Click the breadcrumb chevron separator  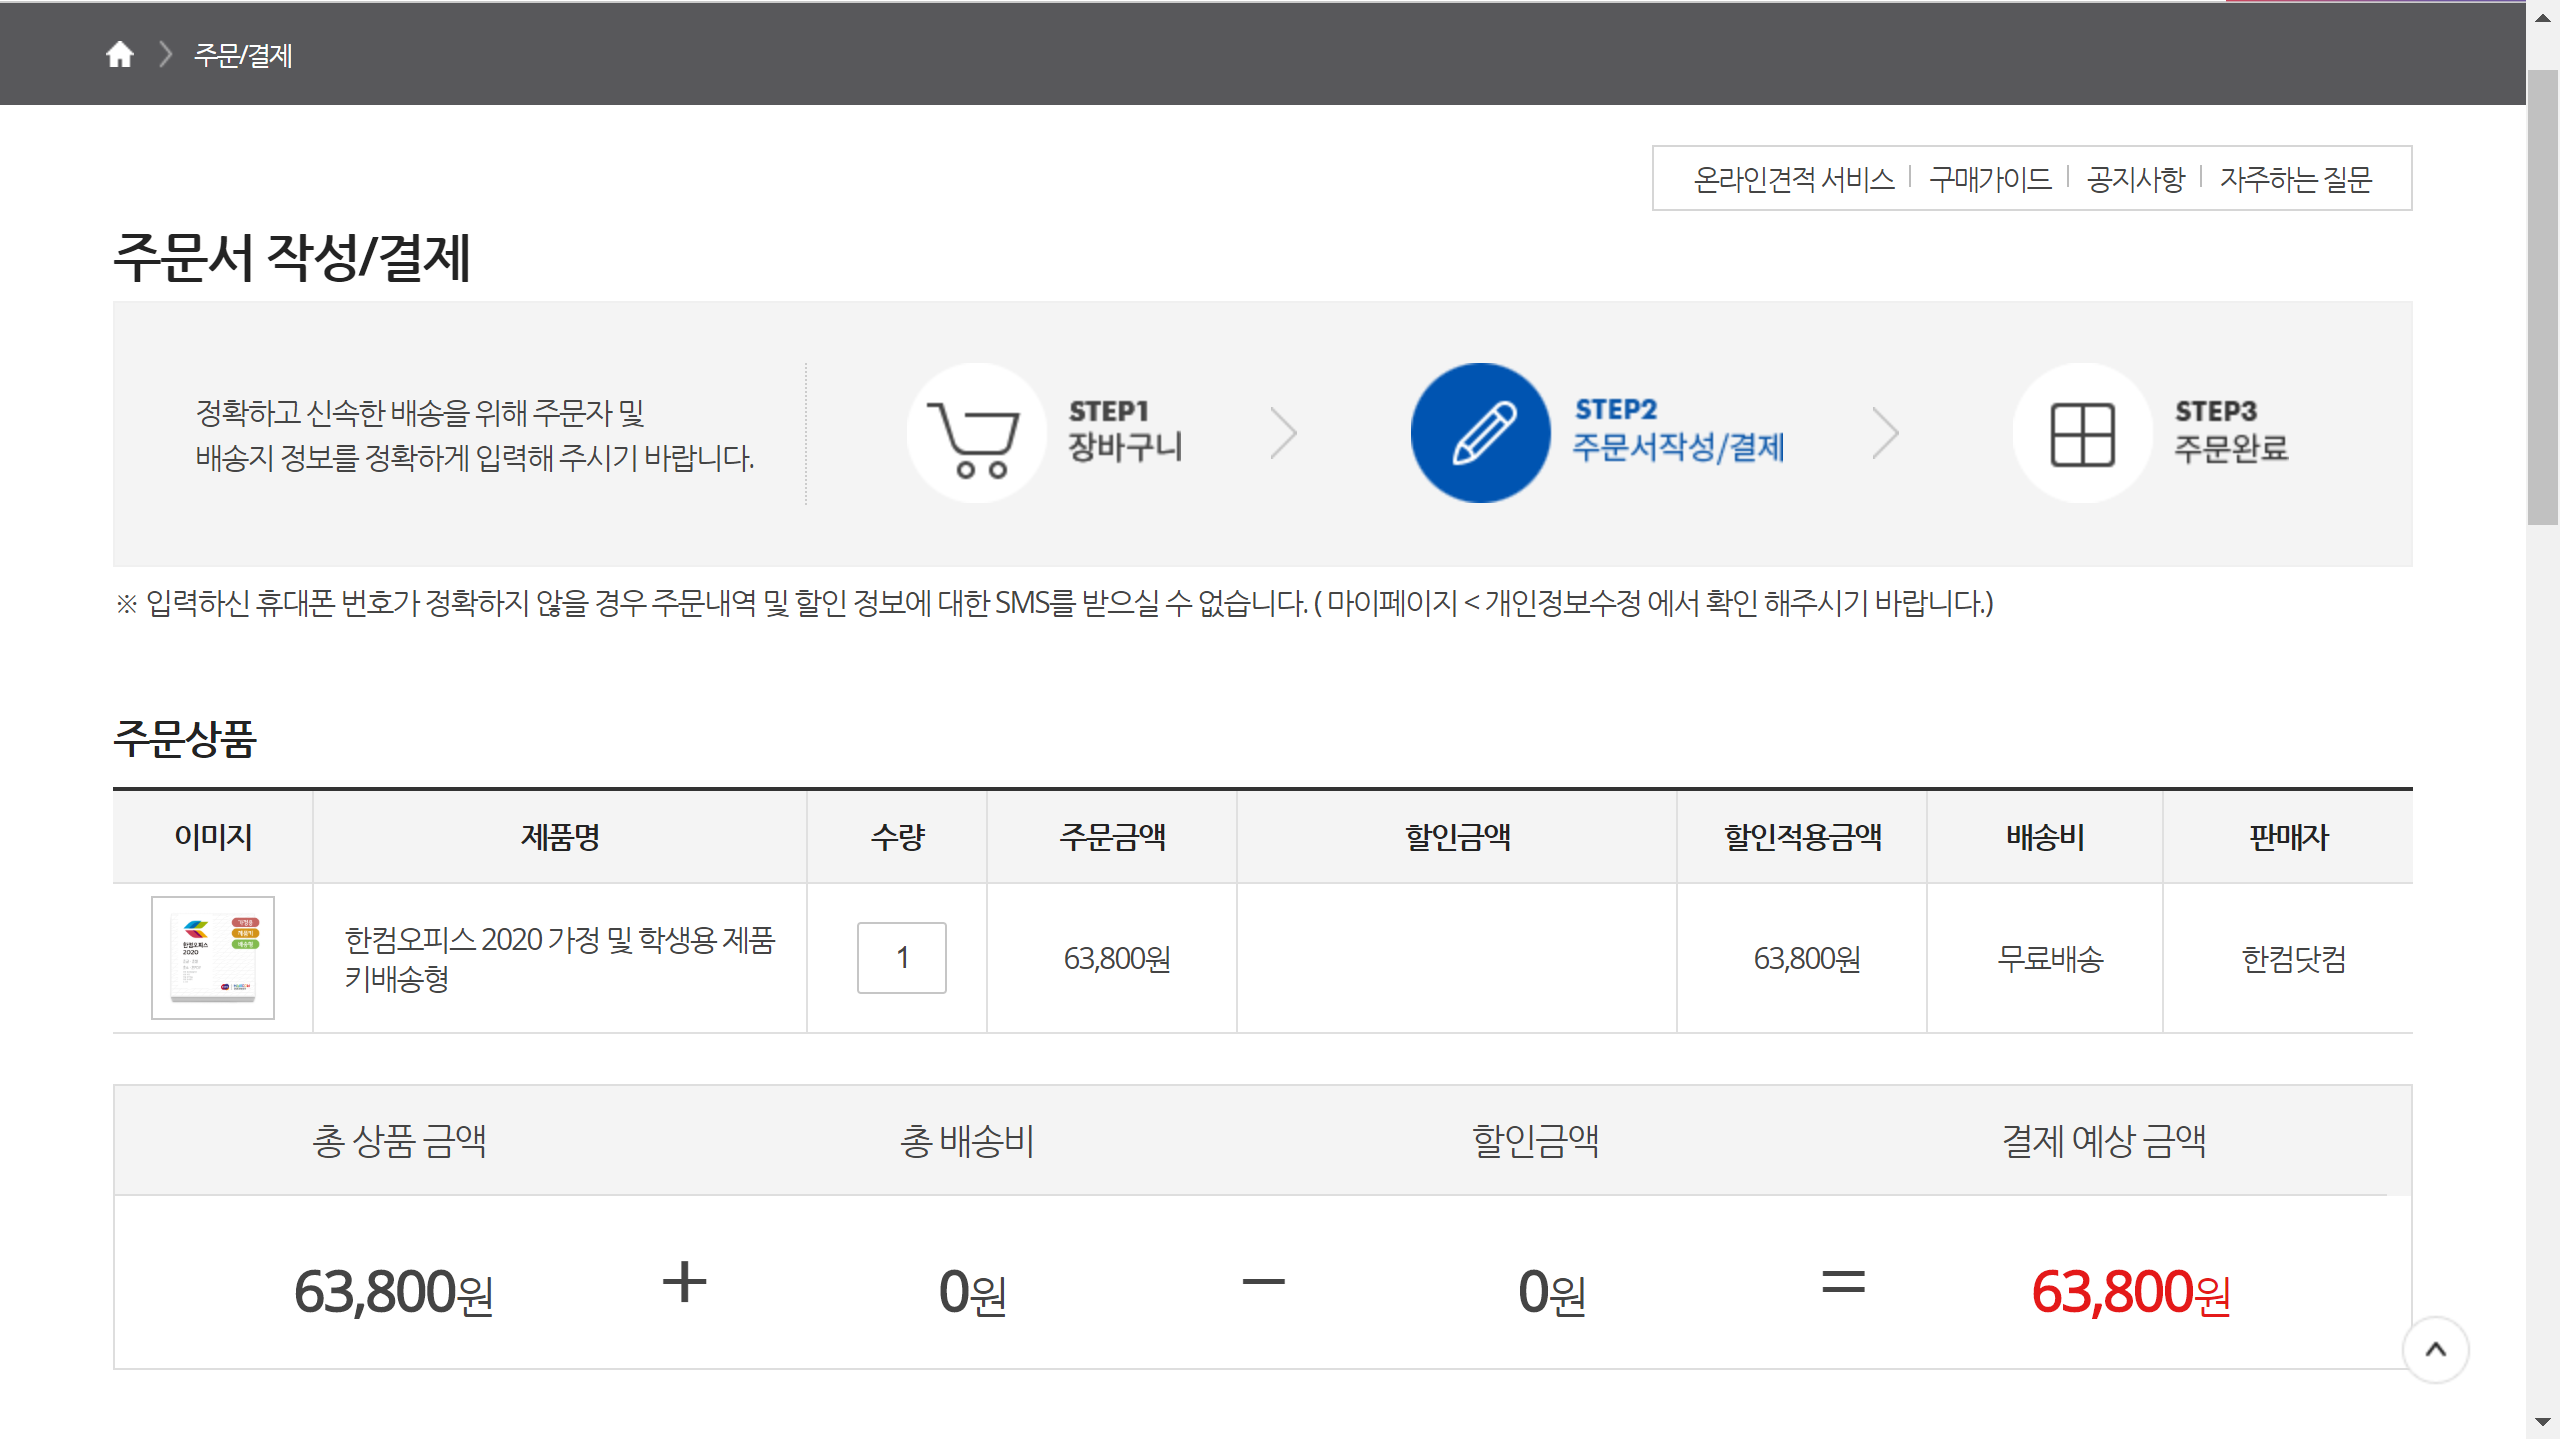point(166,54)
